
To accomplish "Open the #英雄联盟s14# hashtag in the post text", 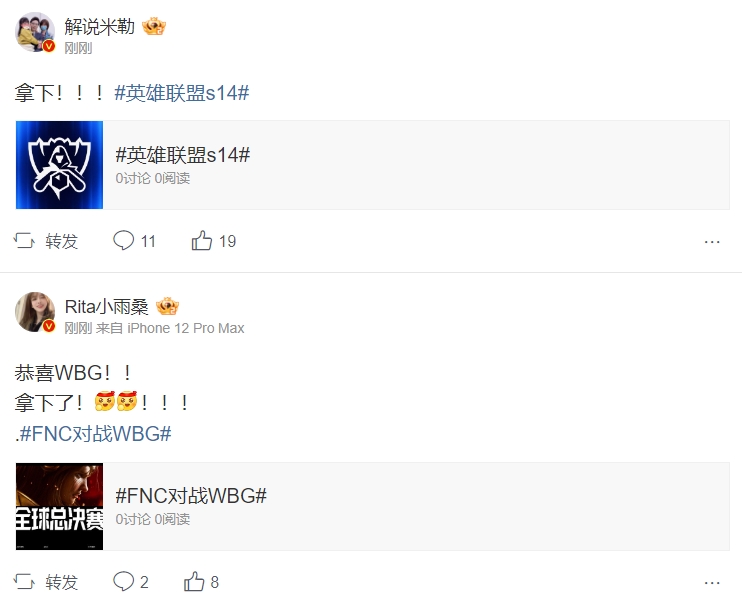I will click(x=182, y=93).
